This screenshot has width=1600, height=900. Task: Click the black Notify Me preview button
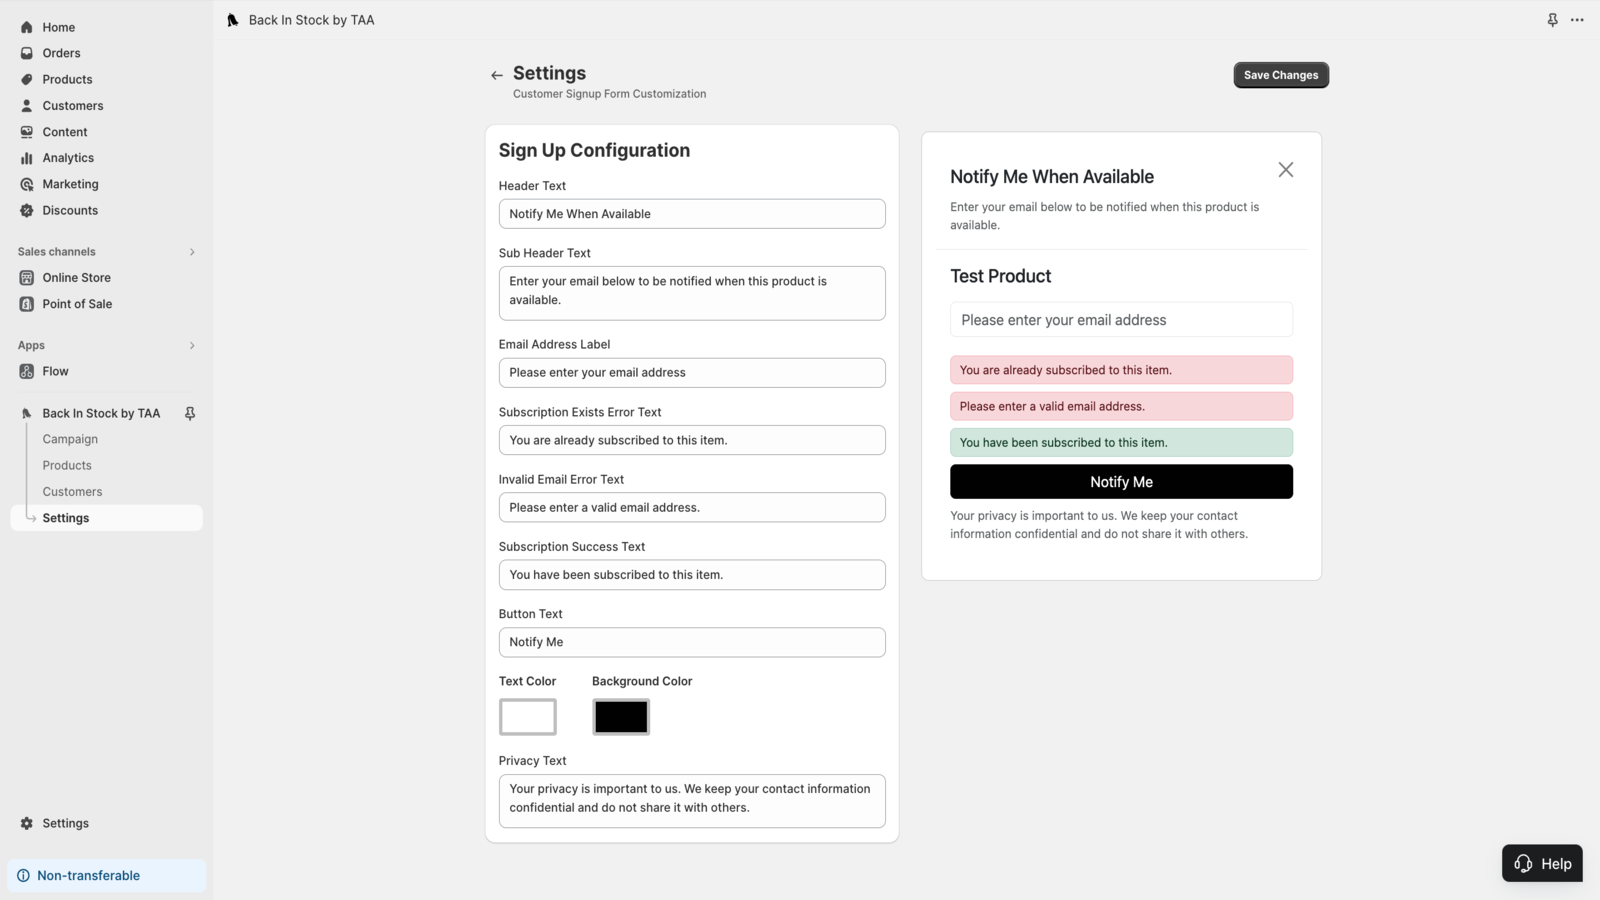[x=1121, y=482]
